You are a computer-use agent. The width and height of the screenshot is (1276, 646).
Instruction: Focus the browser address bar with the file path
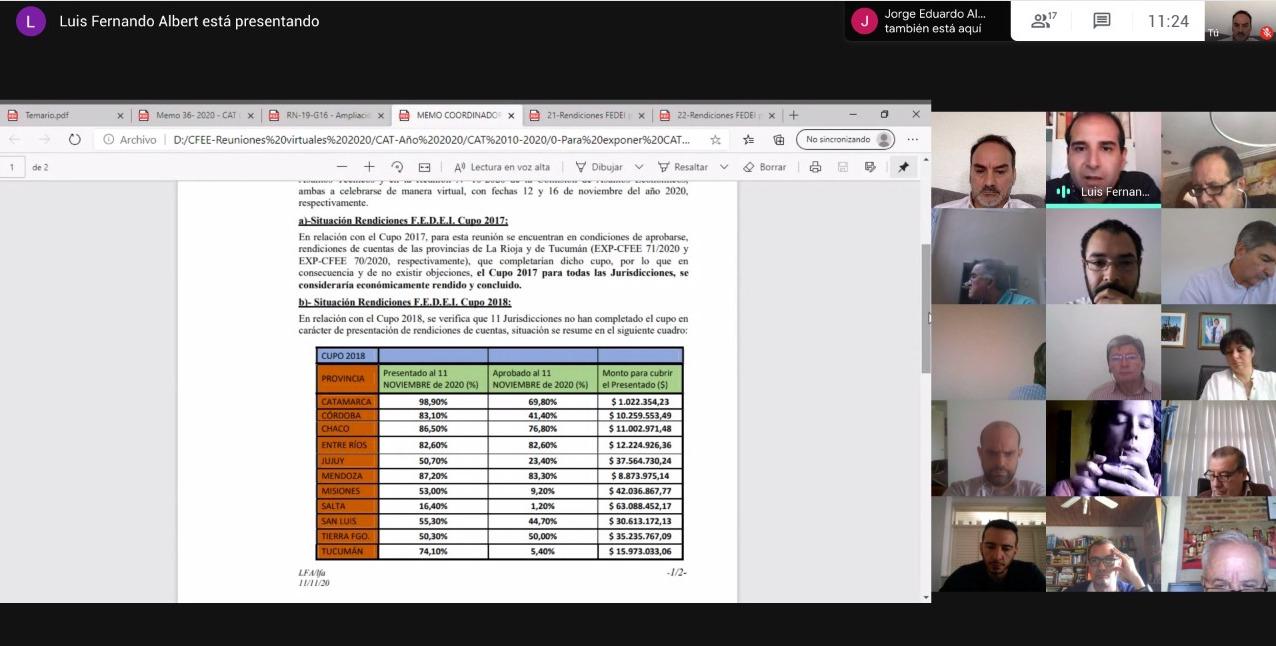431,140
